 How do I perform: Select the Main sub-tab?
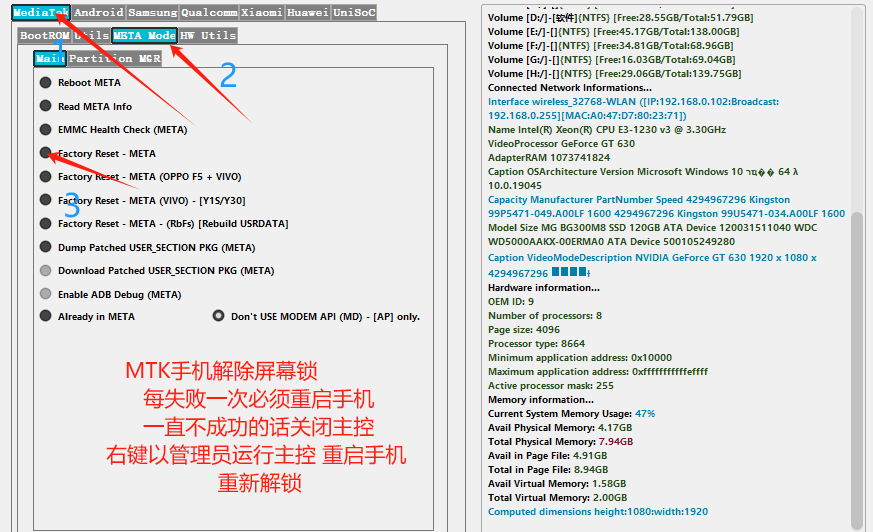[50, 58]
